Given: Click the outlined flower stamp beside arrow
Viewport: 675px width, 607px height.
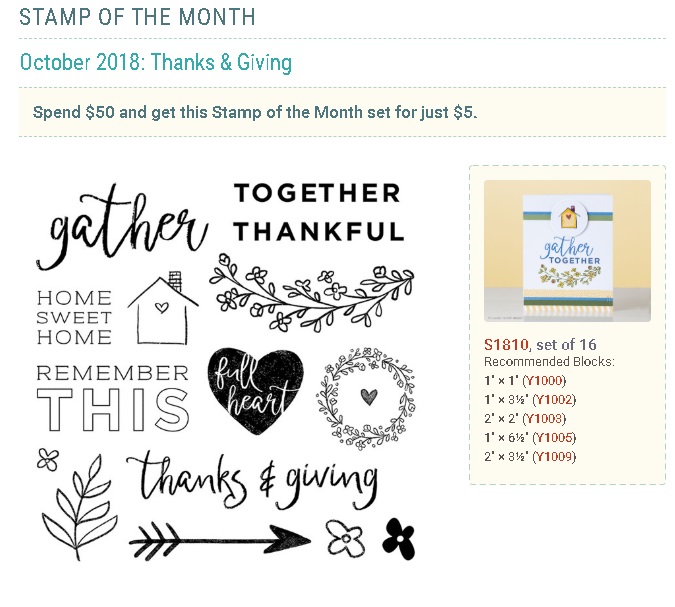Looking at the screenshot, I should point(345,539).
